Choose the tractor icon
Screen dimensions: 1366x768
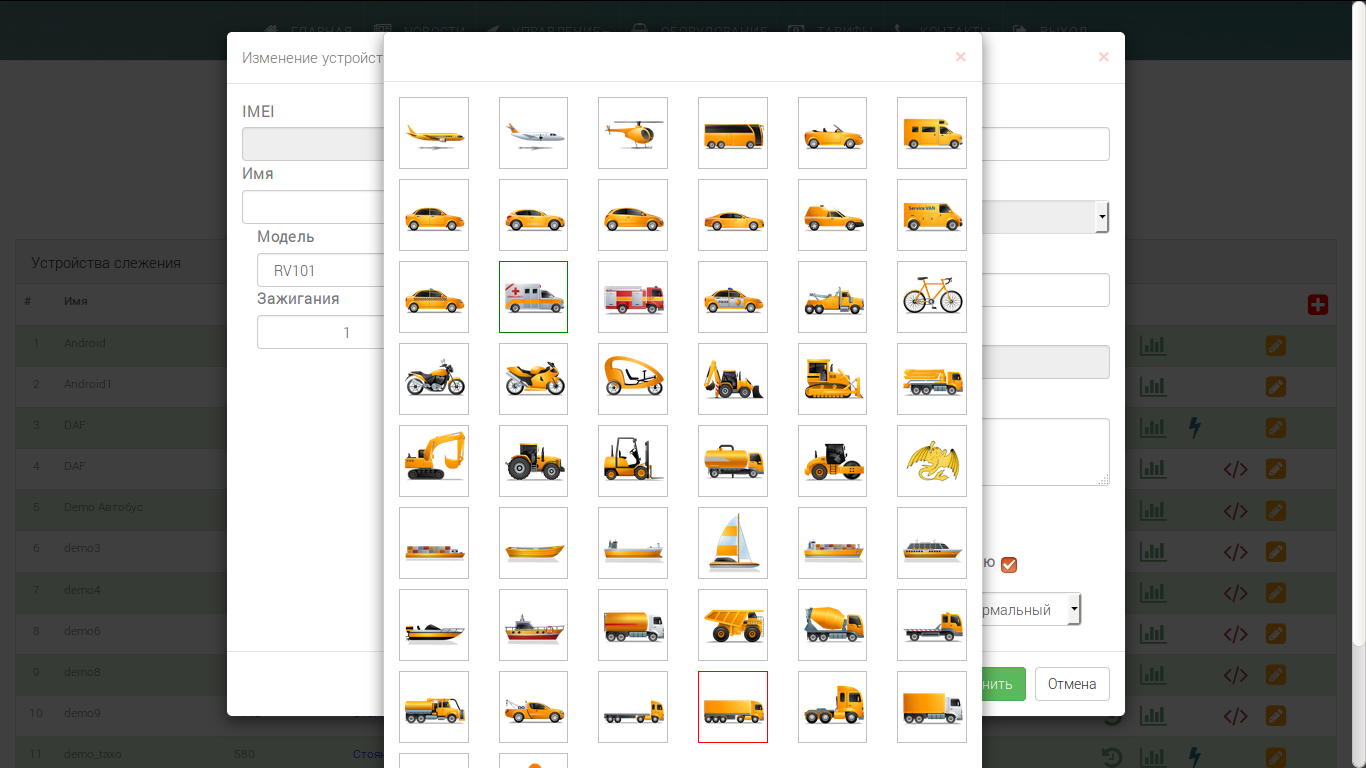pos(533,461)
